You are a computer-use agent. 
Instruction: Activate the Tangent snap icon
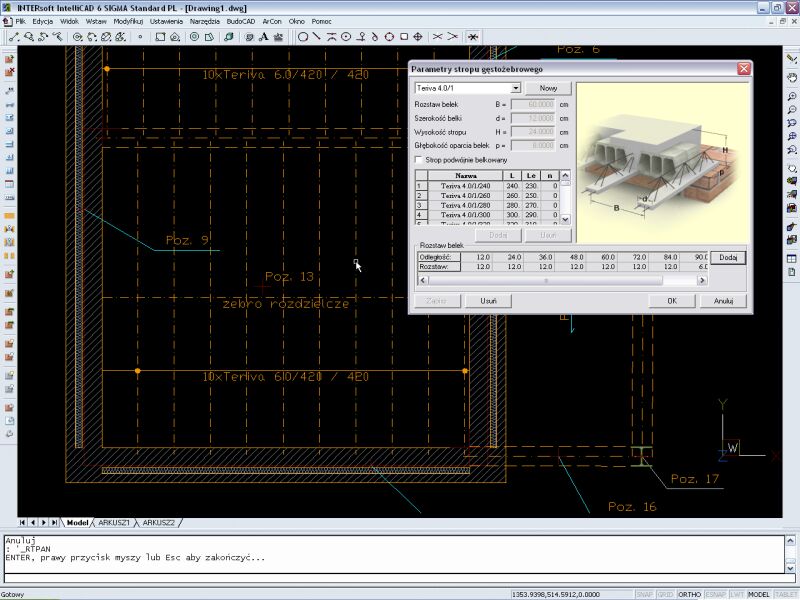375,37
